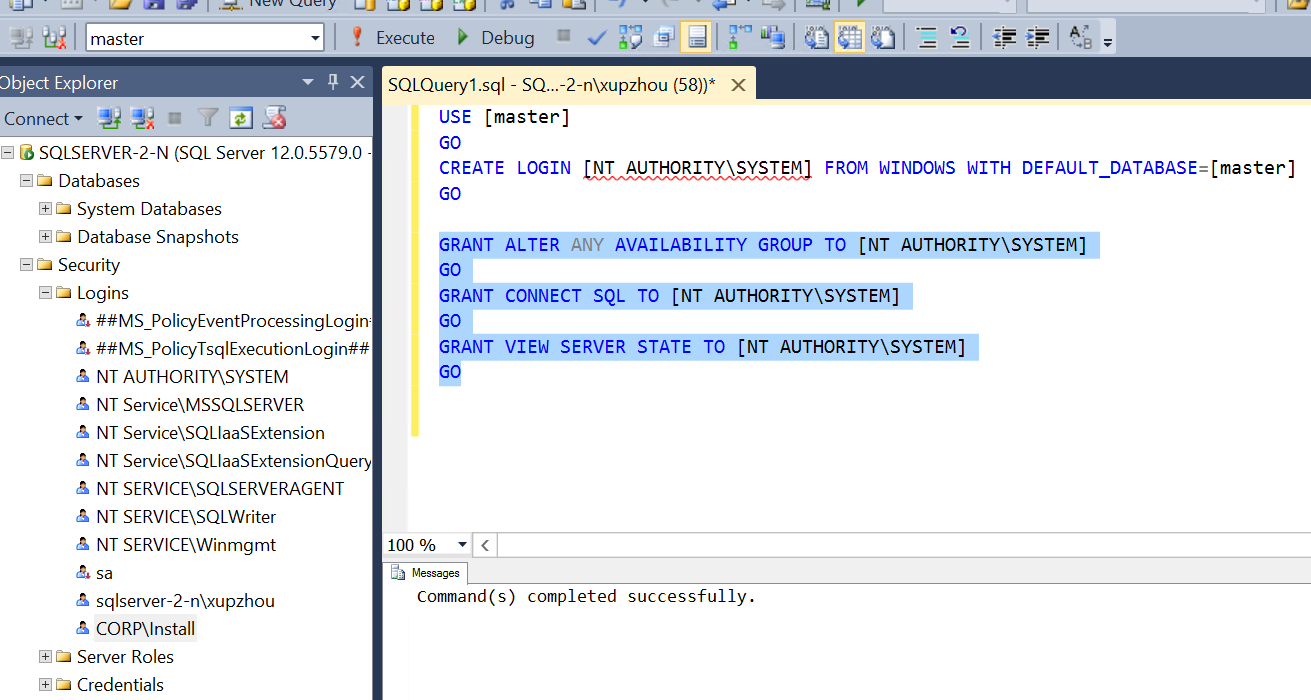Toggle Results to Text mode

coord(817,38)
